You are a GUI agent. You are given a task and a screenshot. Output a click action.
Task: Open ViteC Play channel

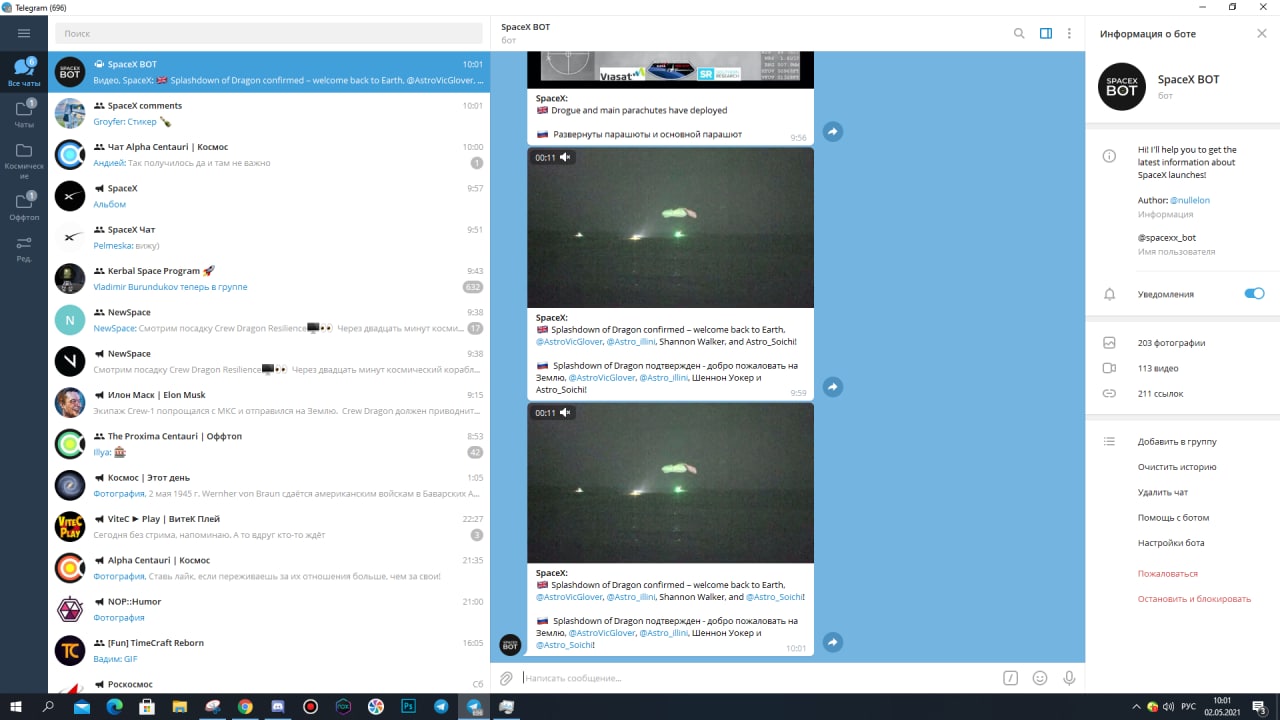pos(269,526)
